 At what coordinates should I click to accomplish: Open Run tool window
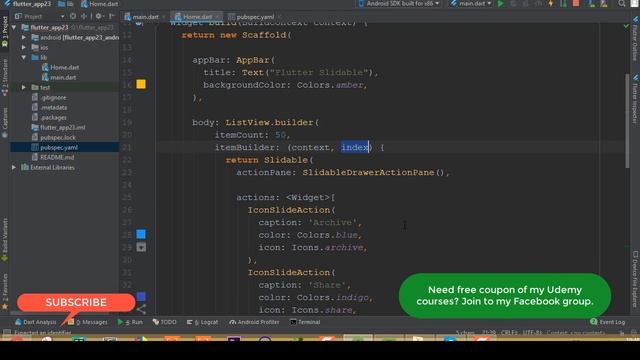(x=130, y=322)
